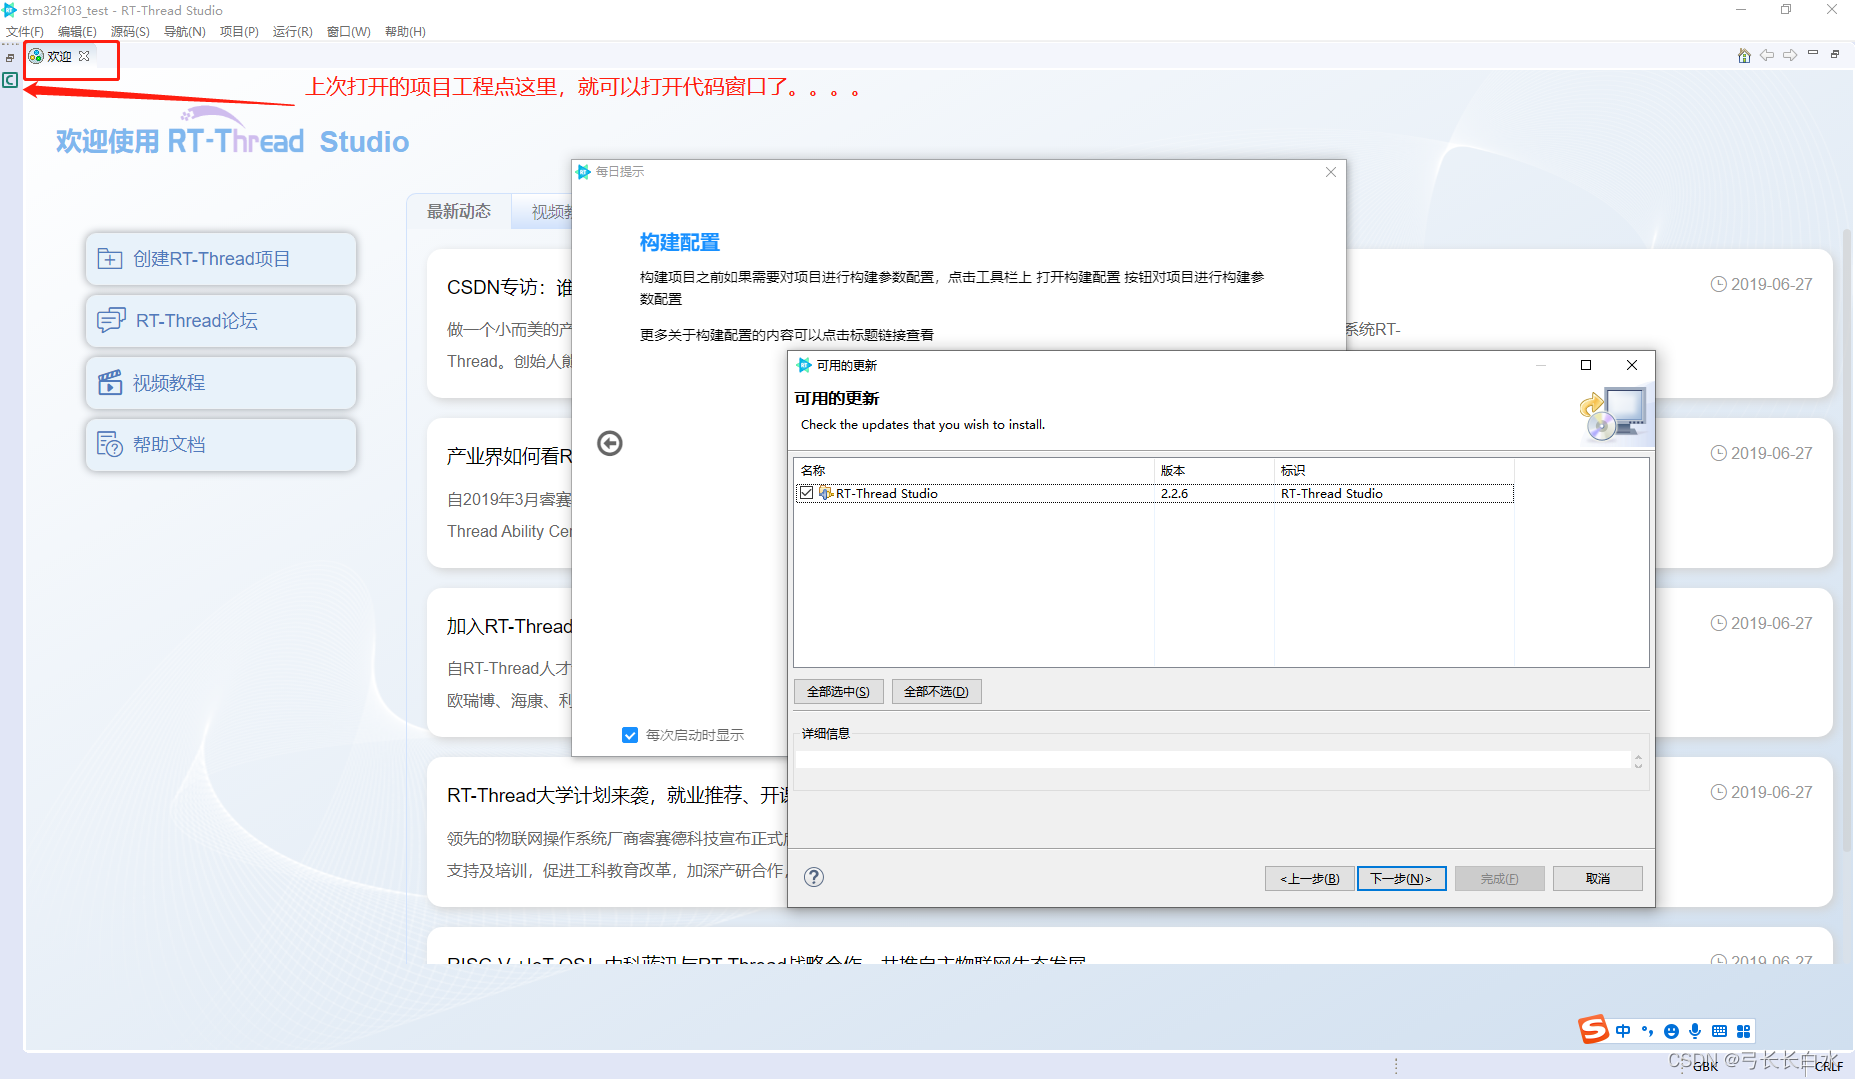Open 加入RT-Thread news card title
This screenshot has width=1855, height=1079.
click(509, 627)
